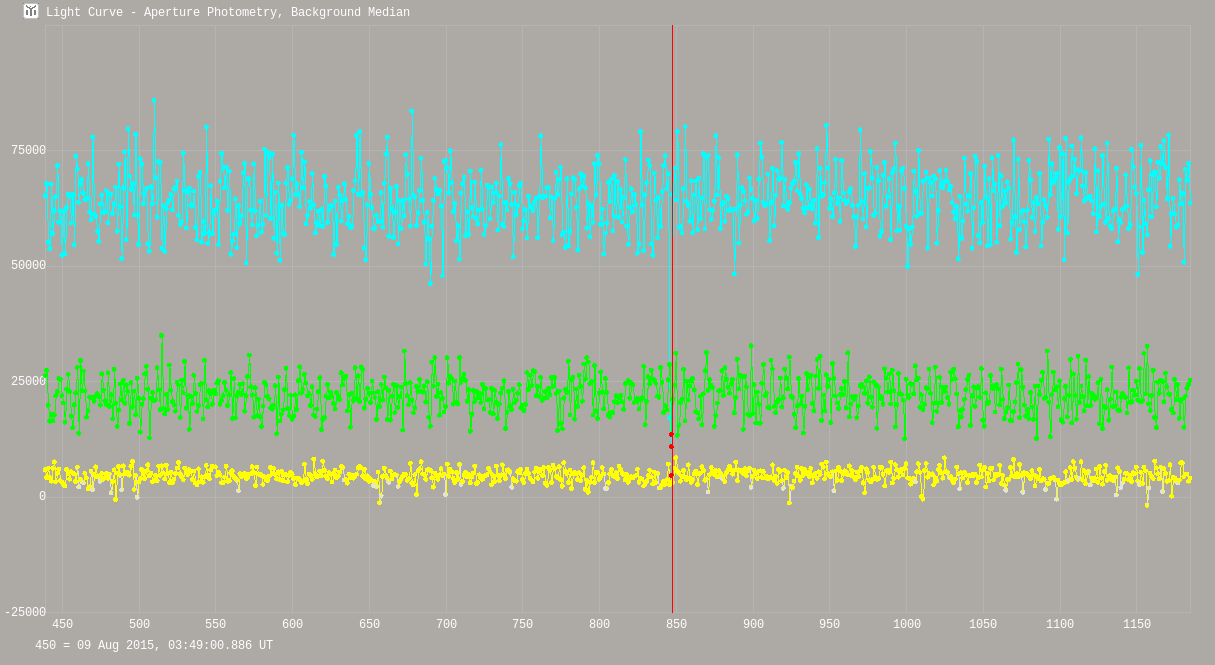
Task: Click the red data point below green curve
Action: pyautogui.click(x=671, y=435)
